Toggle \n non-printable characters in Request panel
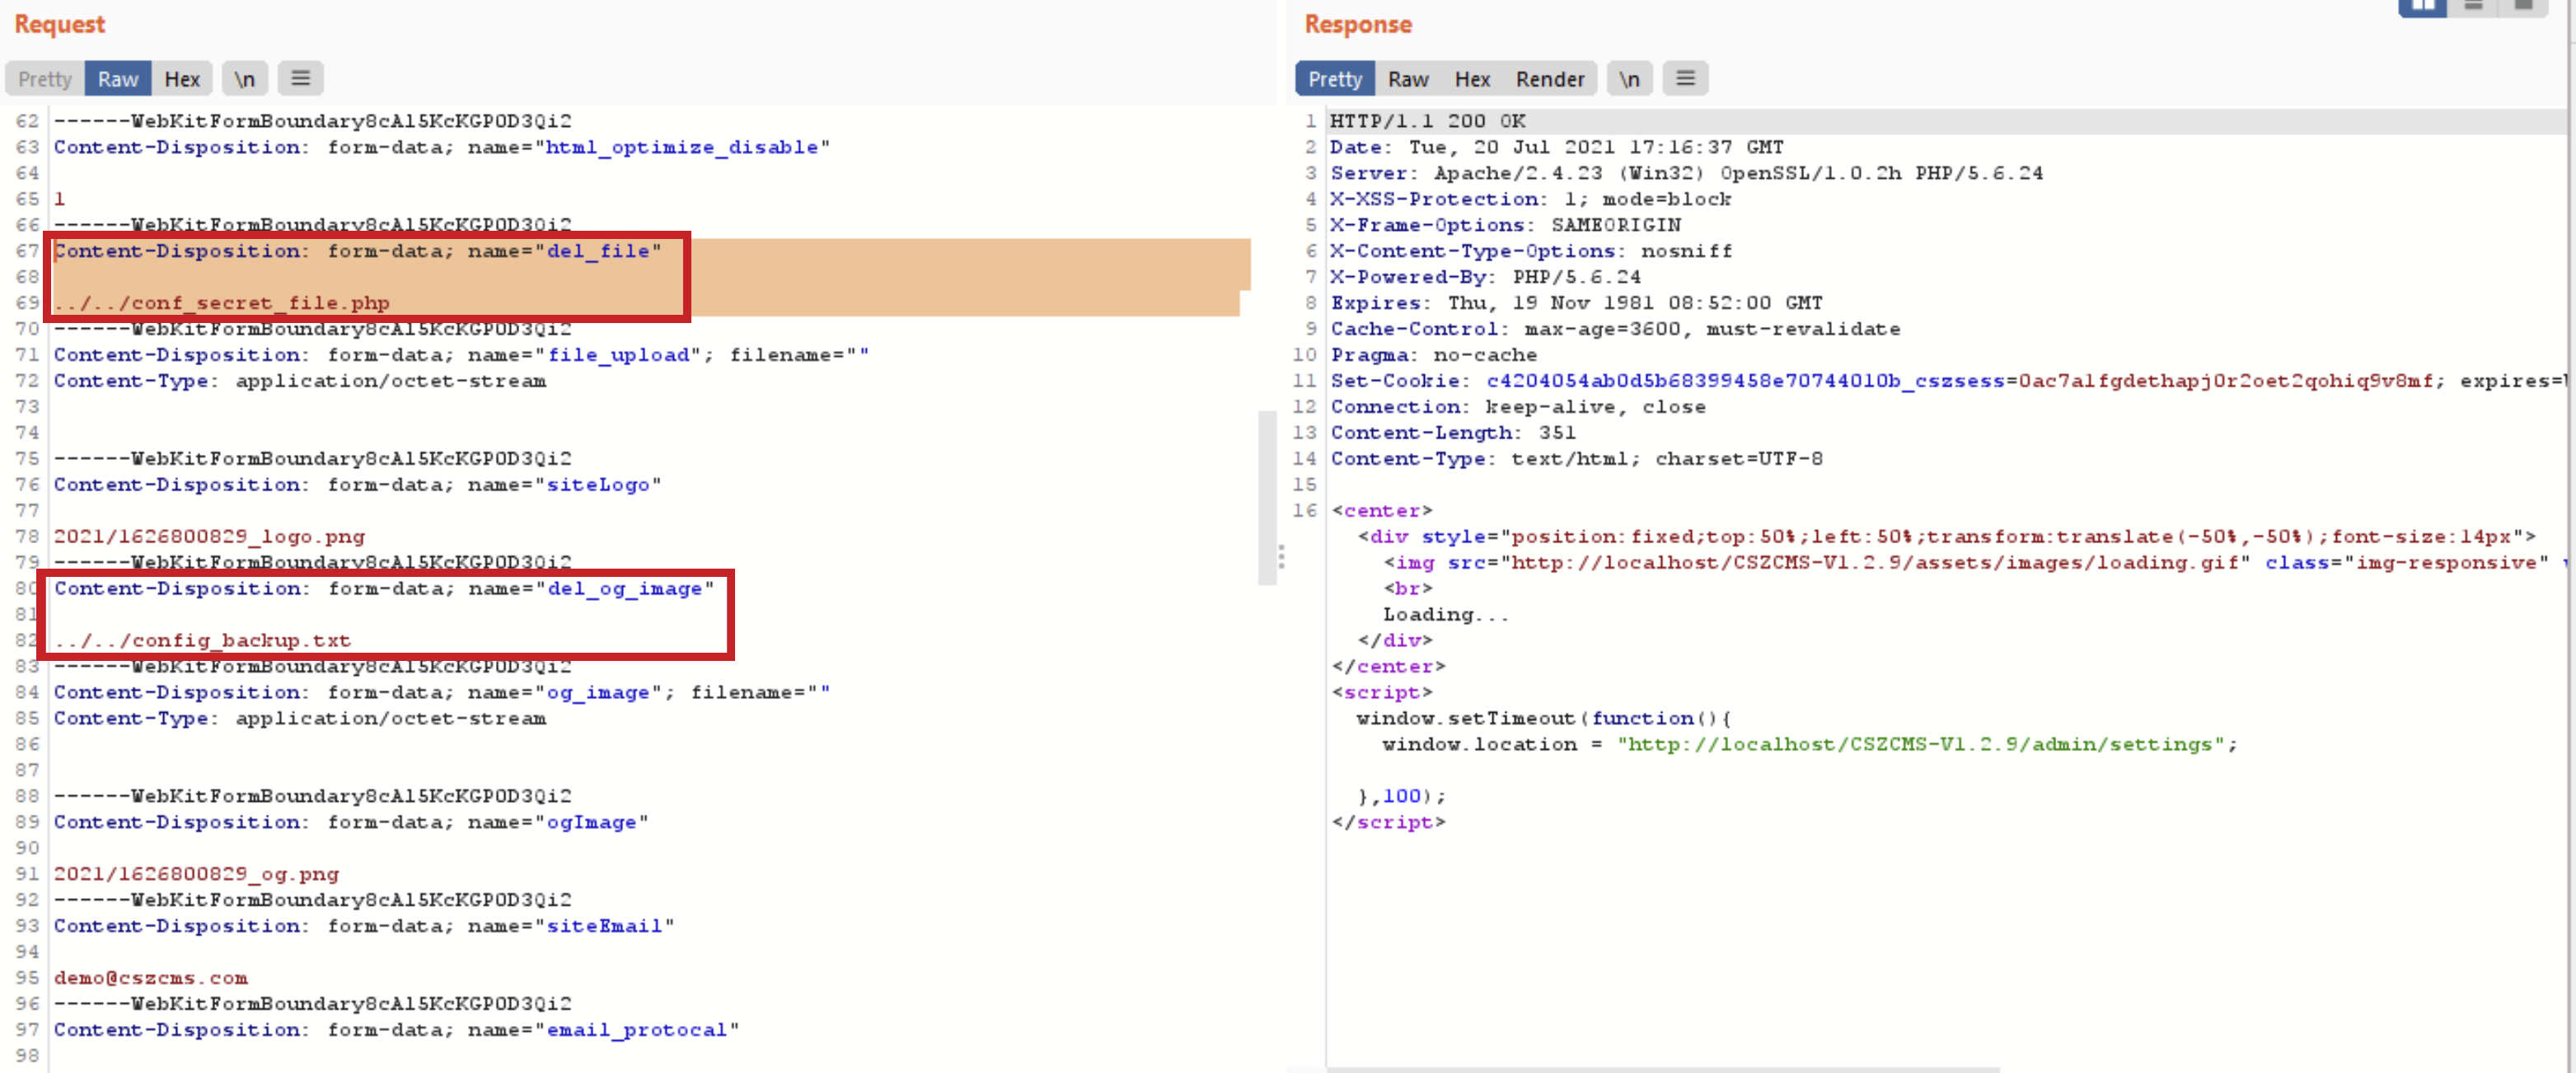The width and height of the screenshot is (2576, 1073). tap(245, 79)
